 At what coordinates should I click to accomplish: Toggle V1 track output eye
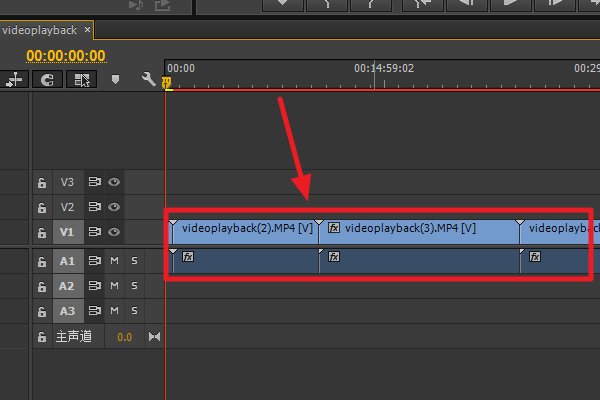(x=115, y=233)
